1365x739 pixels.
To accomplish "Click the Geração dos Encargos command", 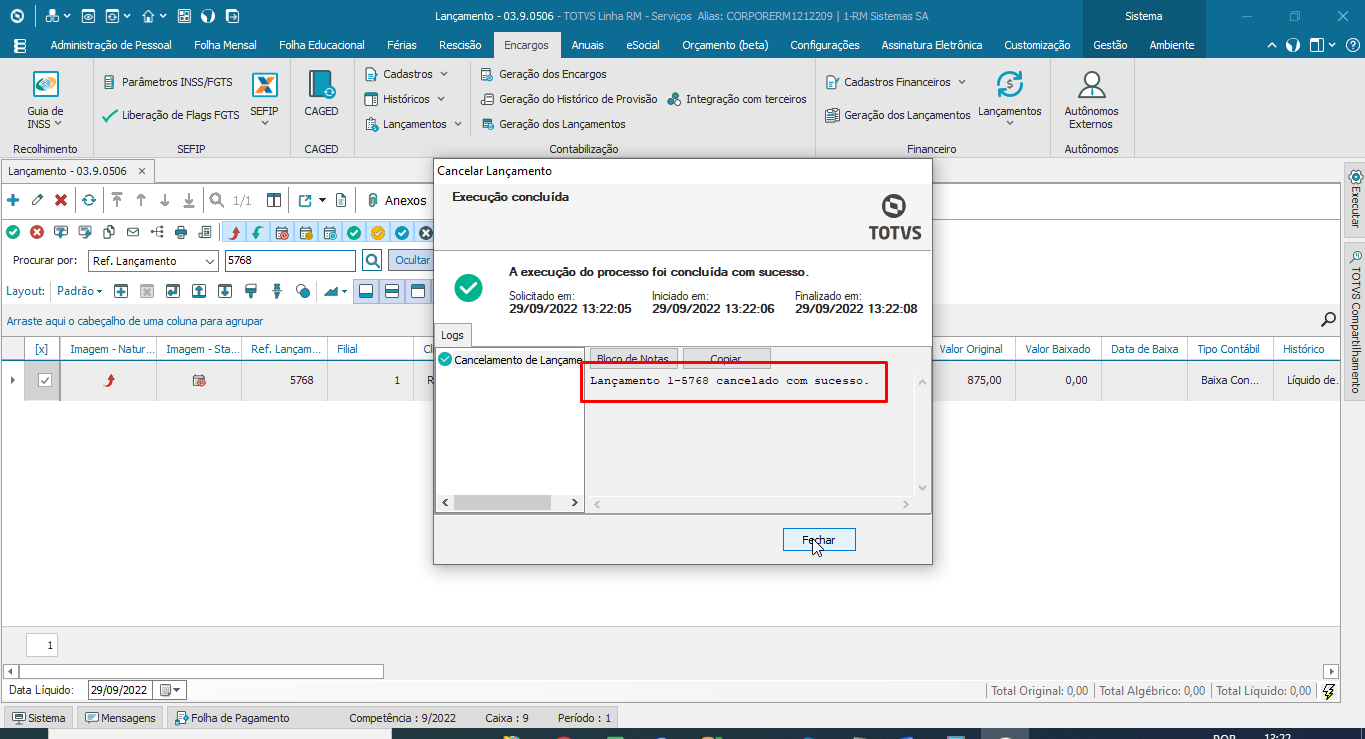I will point(544,74).
